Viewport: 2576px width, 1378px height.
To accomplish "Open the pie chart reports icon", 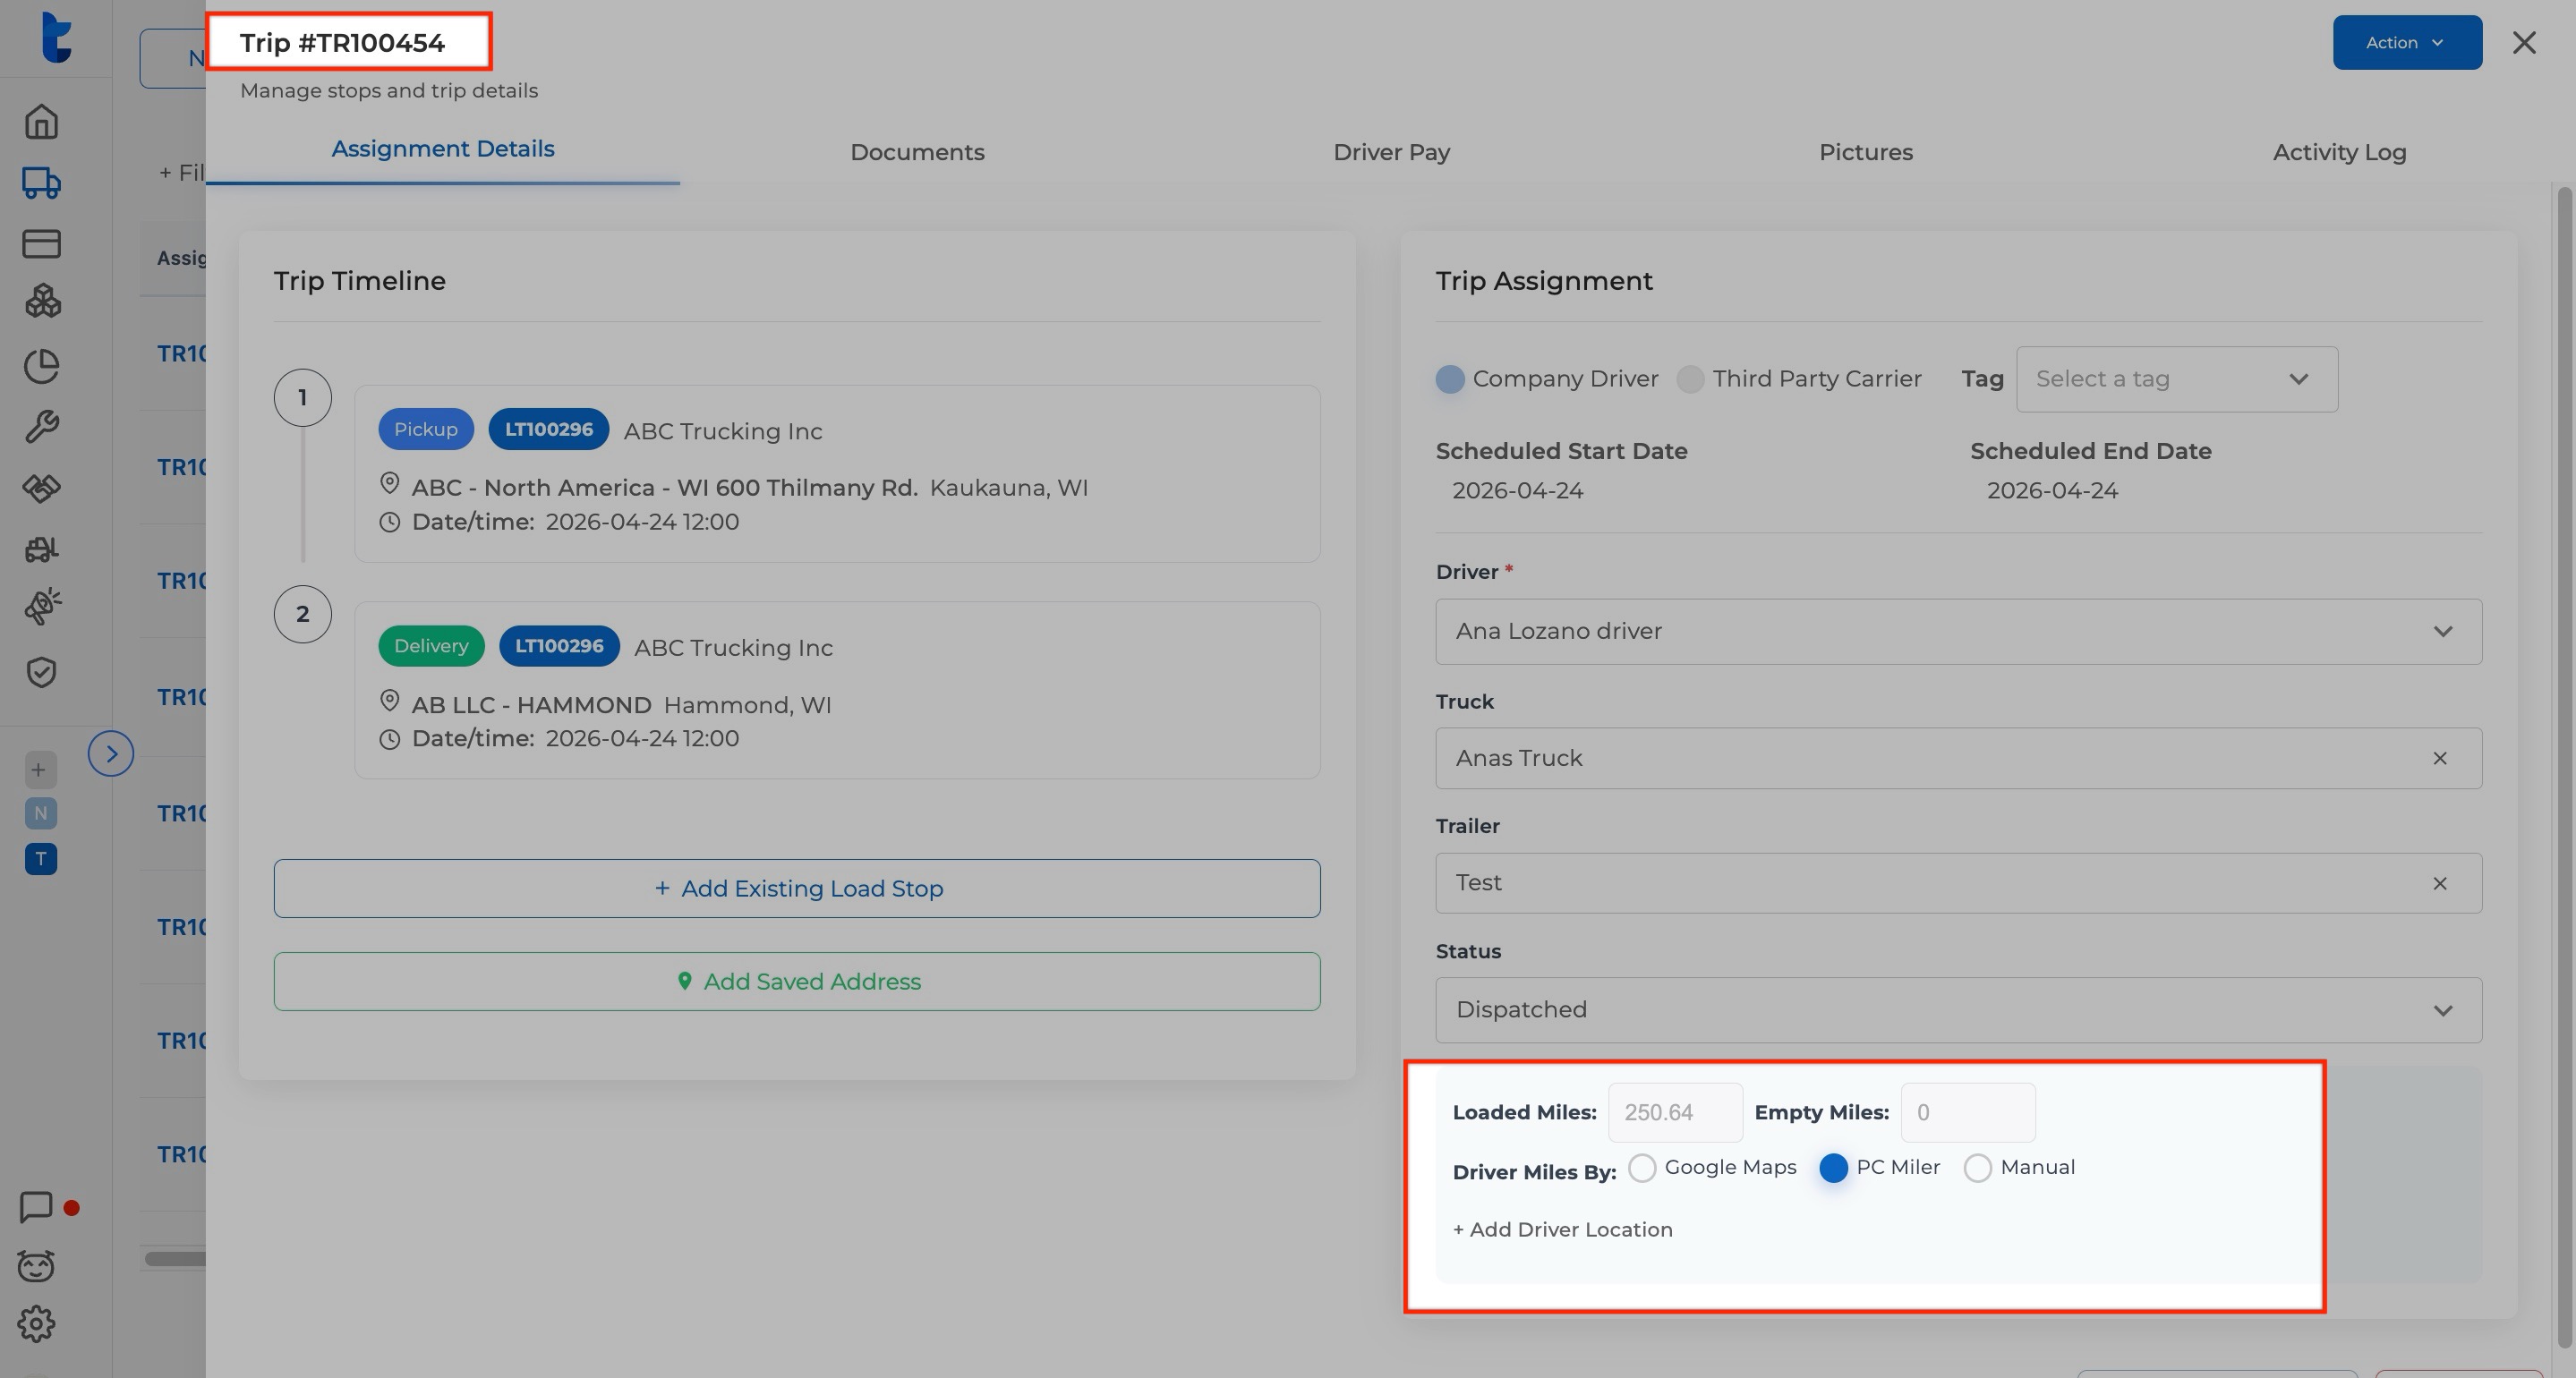I will tap(41, 366).
